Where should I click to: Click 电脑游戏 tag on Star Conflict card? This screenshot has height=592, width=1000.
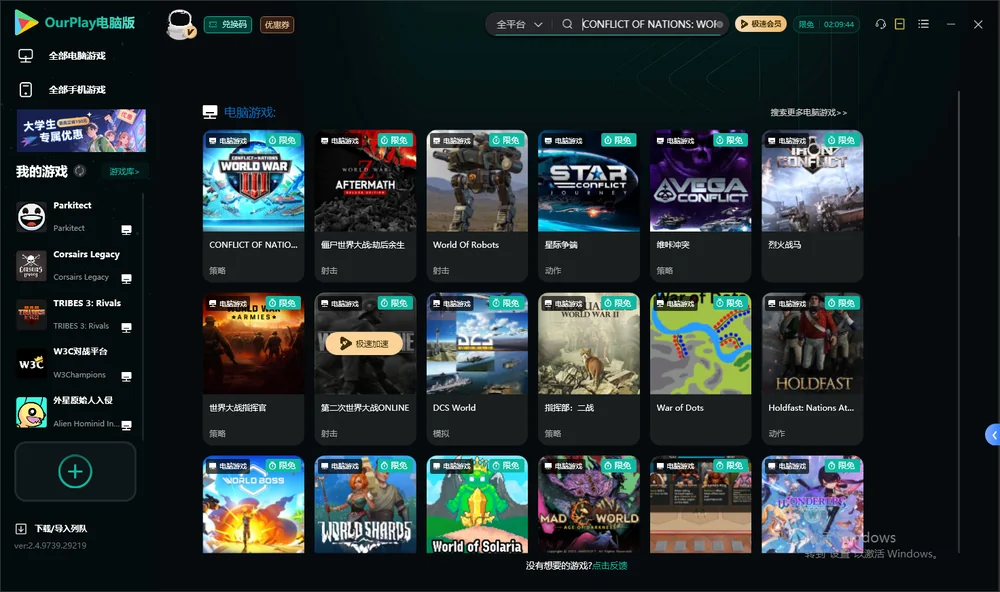564,140
